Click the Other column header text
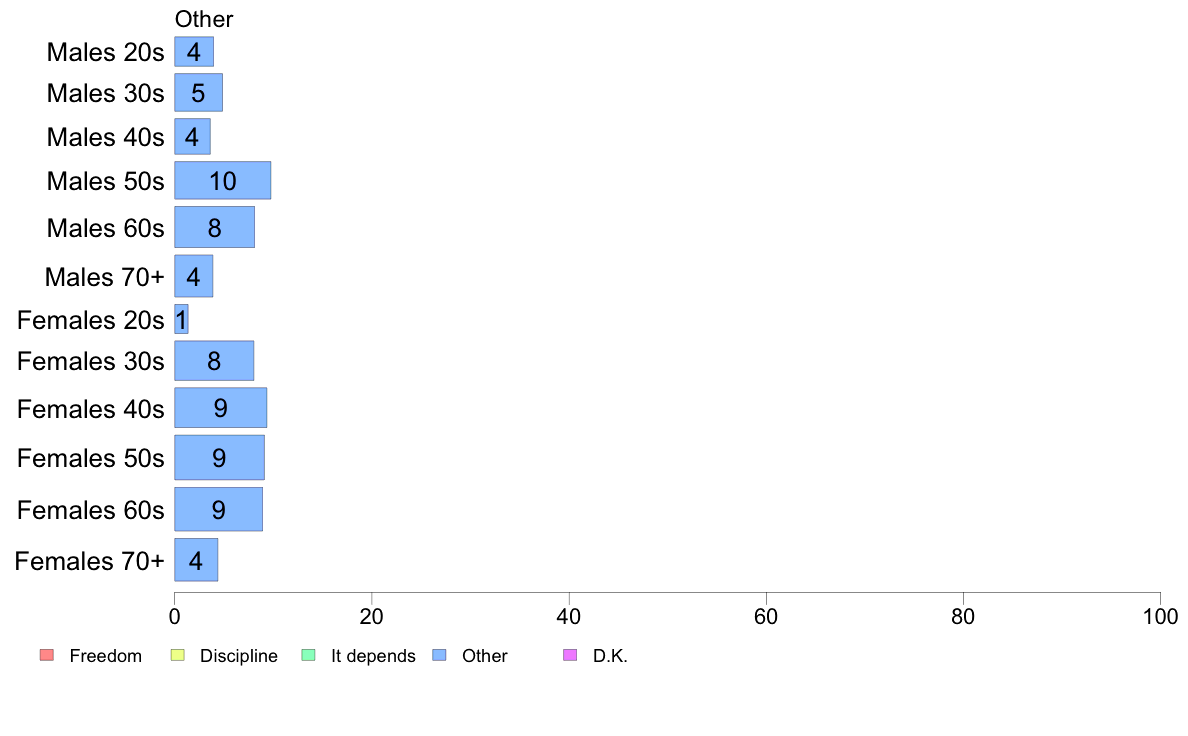This screenshot has width=1188, height=736. tap(204, 19)
